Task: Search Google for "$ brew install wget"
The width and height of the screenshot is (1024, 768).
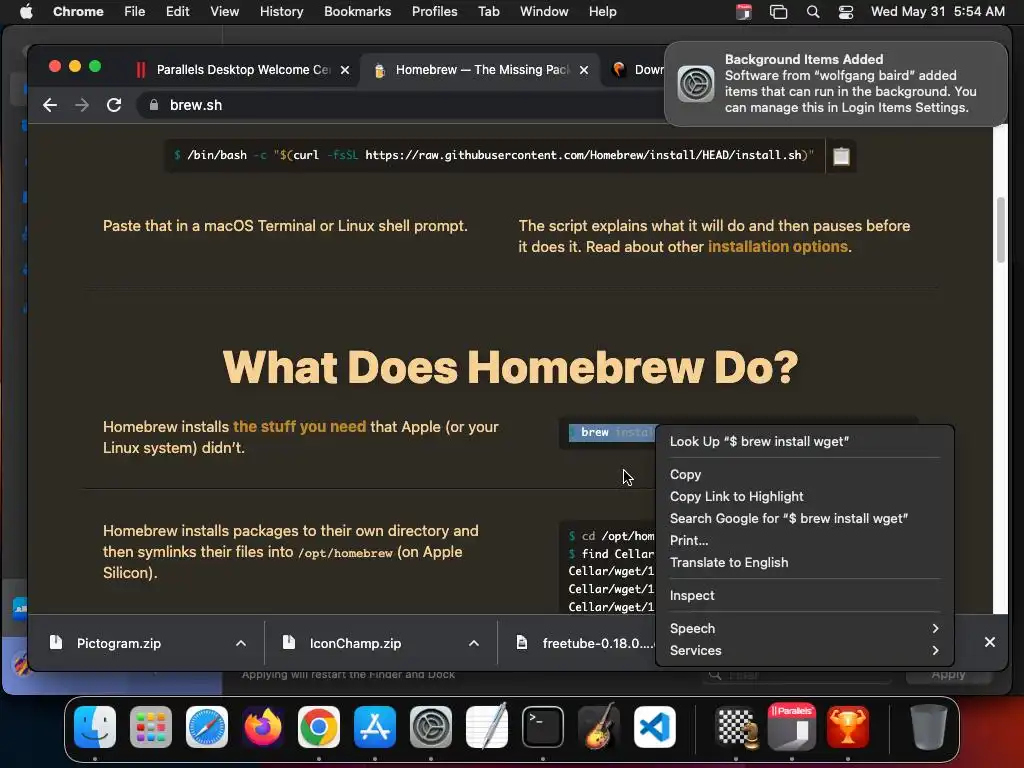Action: click(805, 519)
